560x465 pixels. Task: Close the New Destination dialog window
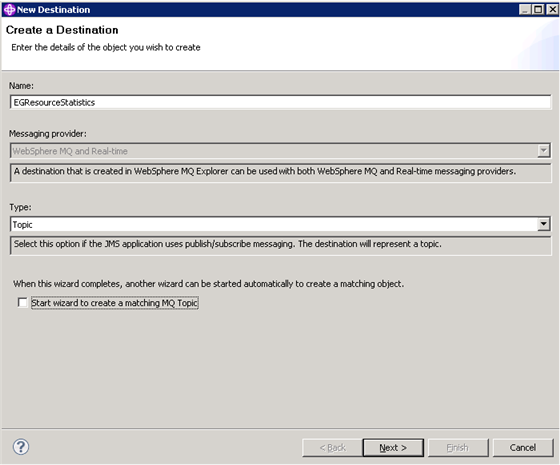tap(552, 9)
